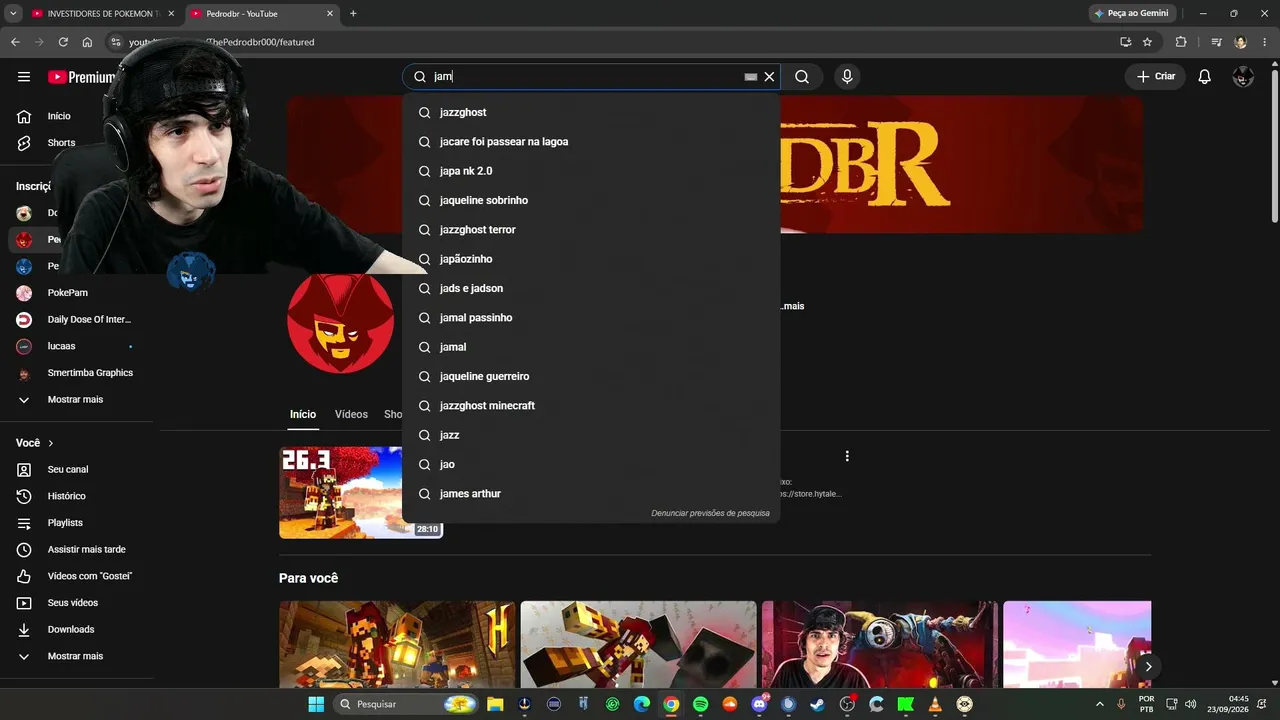Open the tab search dropdown arrow
The image size is (1280, 720).
coord(13,14)
